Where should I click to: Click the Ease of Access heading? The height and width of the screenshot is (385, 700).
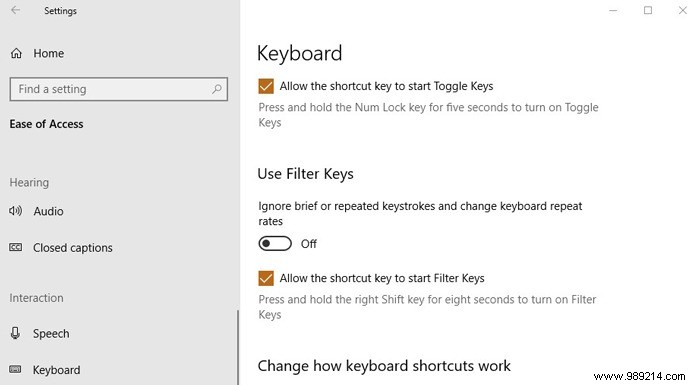46,124
